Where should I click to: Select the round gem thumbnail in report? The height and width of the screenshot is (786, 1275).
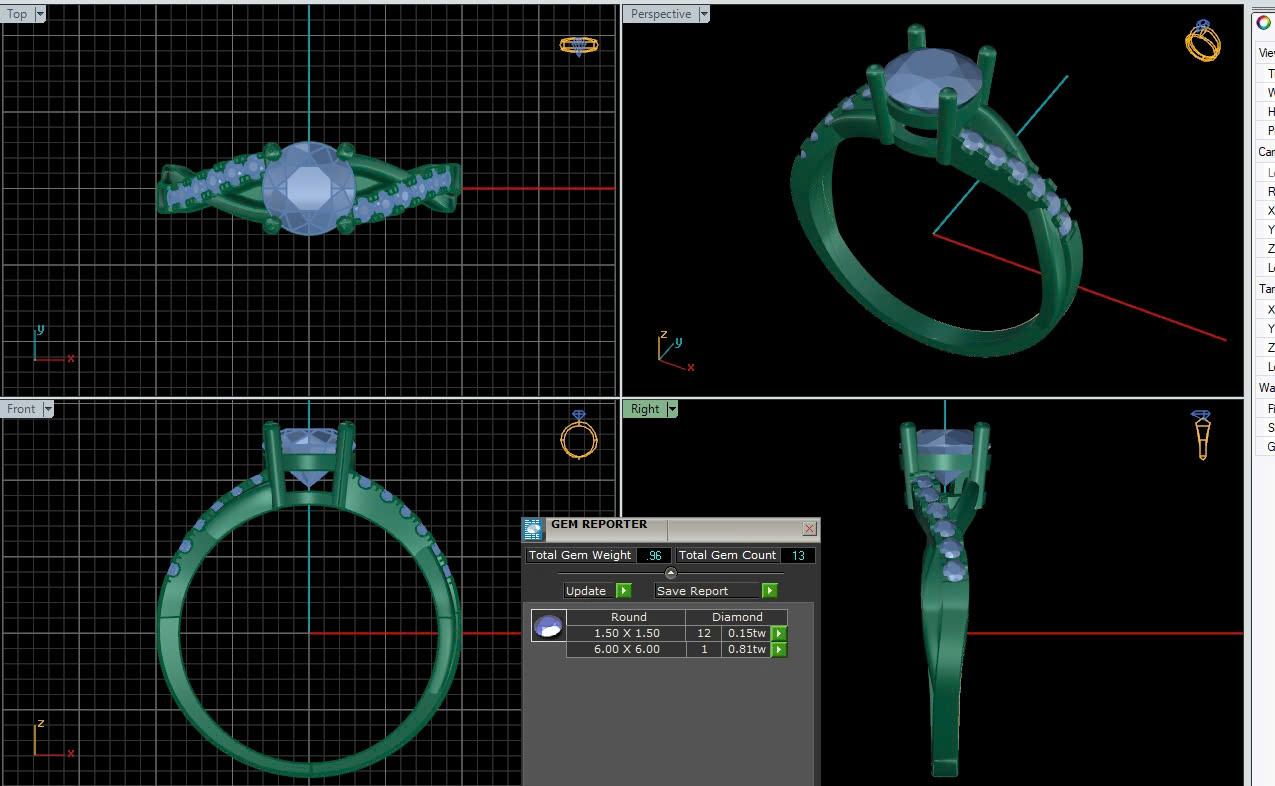click(x=548, y=626)
